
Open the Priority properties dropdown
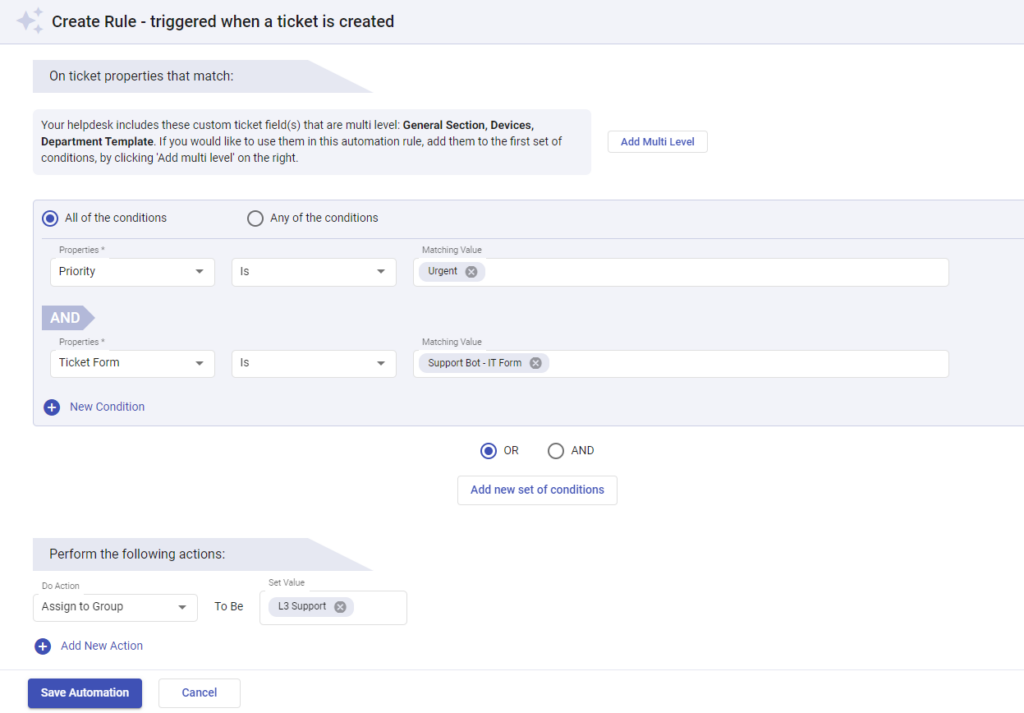click(x=131, y=271)
